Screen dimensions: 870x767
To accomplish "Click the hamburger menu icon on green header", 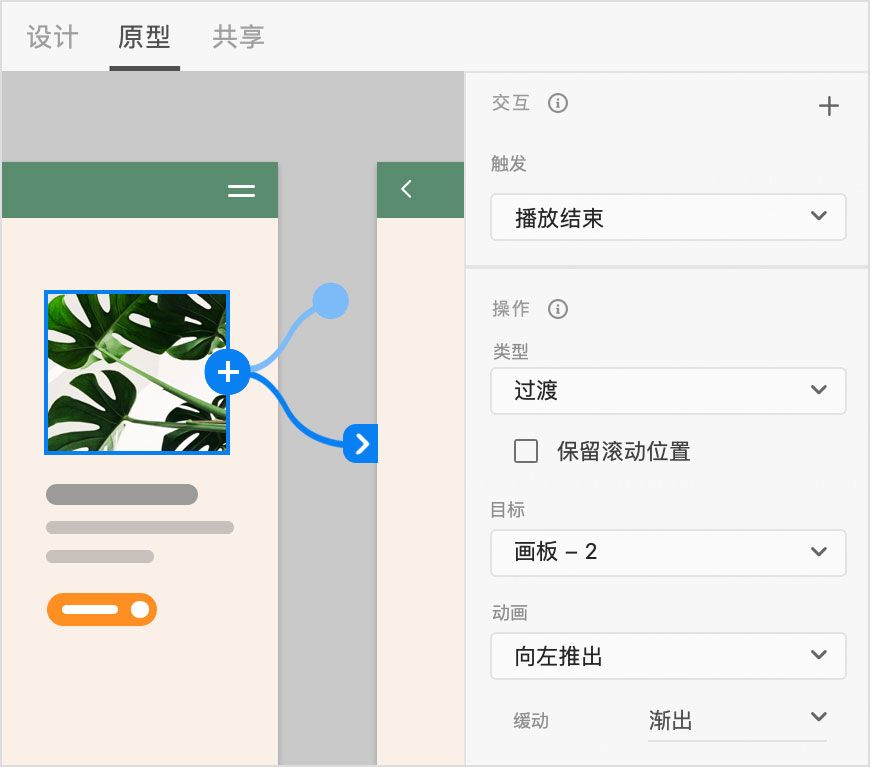I will pos(241,190).
